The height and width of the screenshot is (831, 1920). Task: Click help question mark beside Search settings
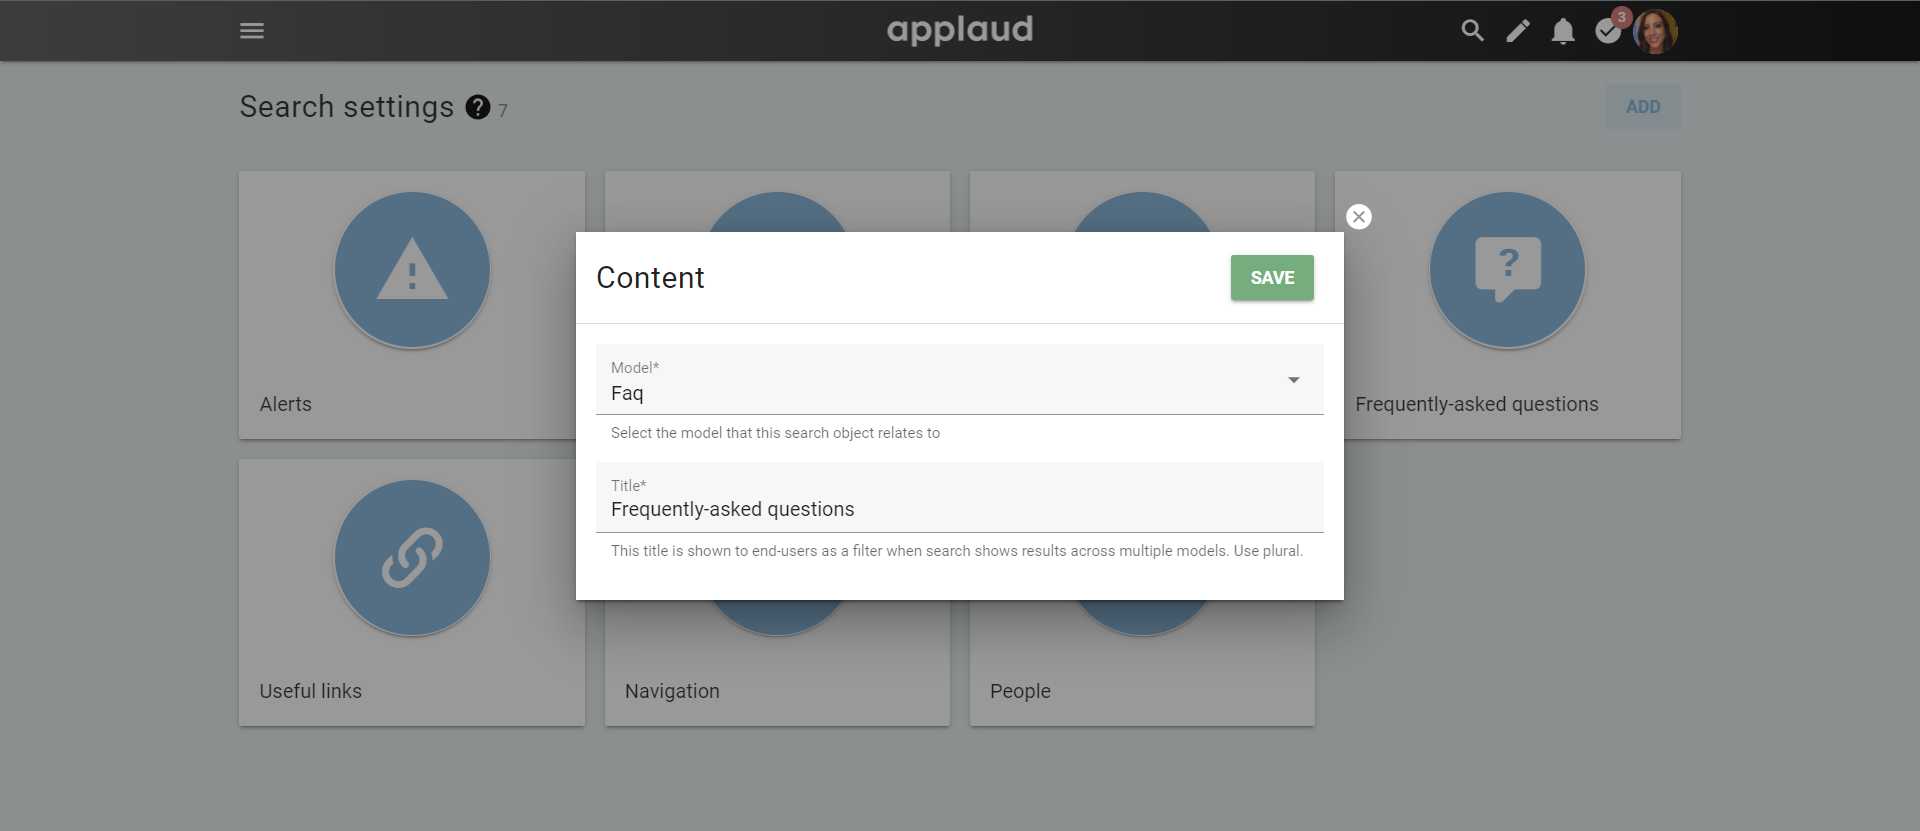pyautogui.click(x=478, y=107)
